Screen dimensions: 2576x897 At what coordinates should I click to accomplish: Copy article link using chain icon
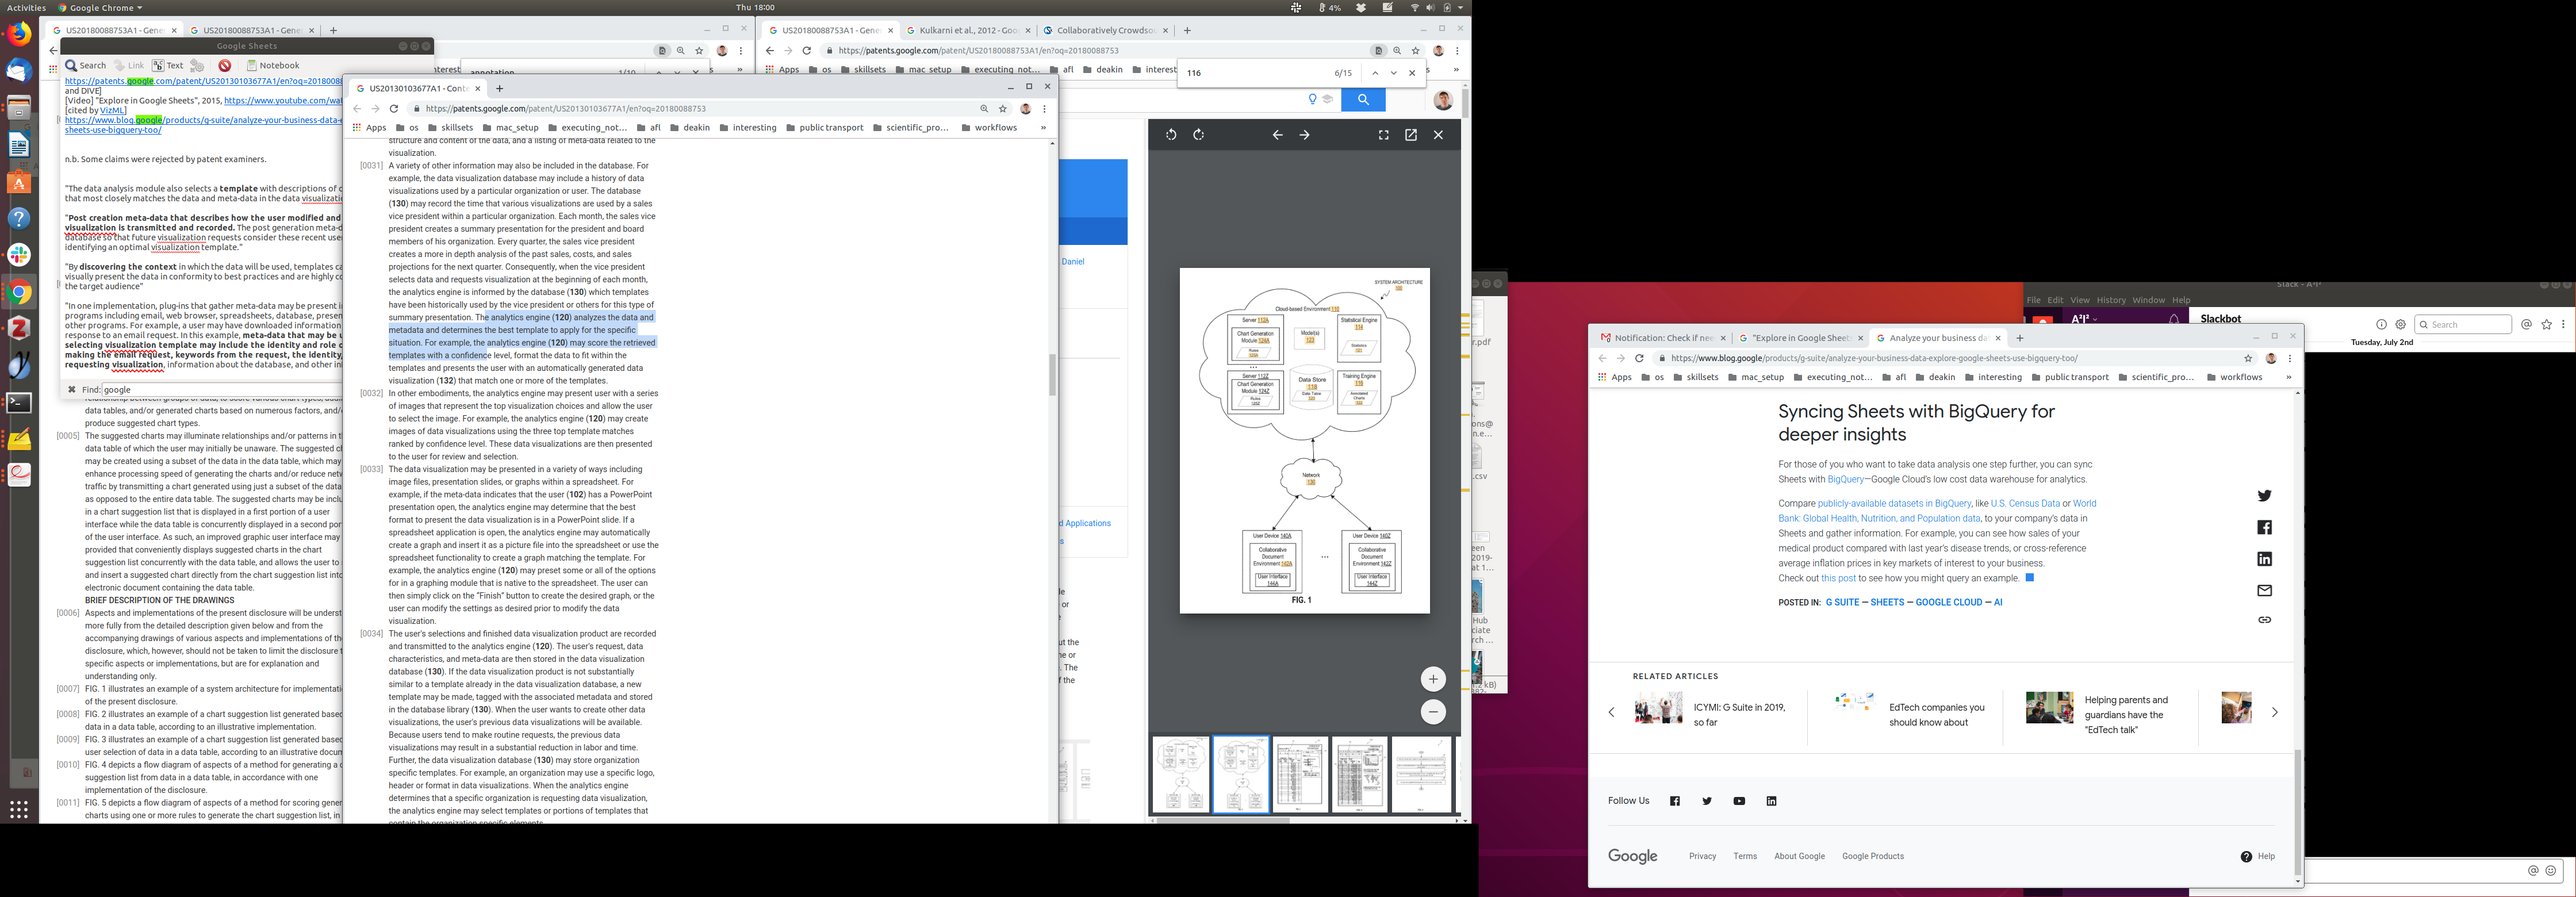click(x=2264, y=620)
